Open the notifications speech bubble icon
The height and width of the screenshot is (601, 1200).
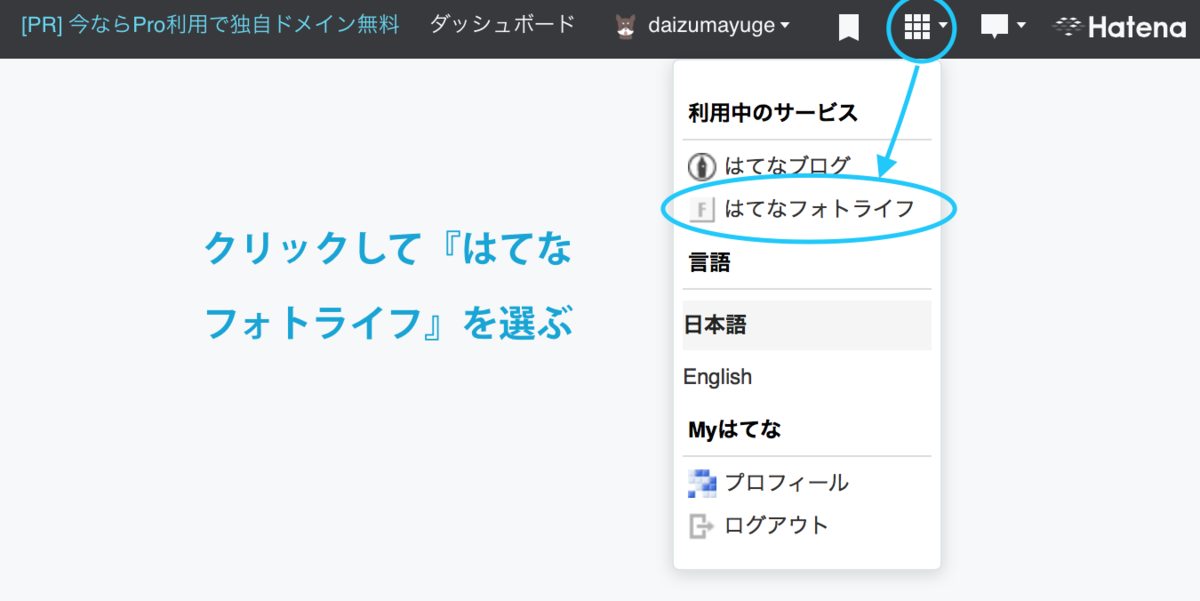[994, 27]
